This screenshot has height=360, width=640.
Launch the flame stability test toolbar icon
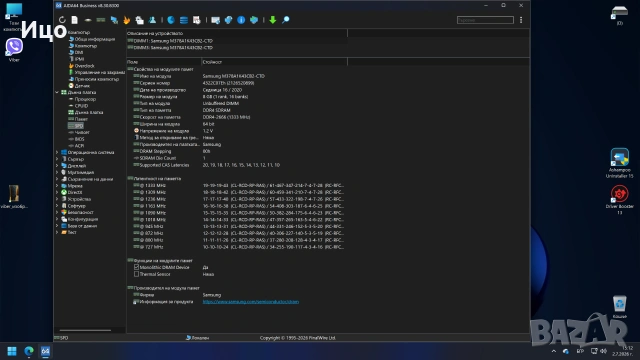click(x=127, y=20)
